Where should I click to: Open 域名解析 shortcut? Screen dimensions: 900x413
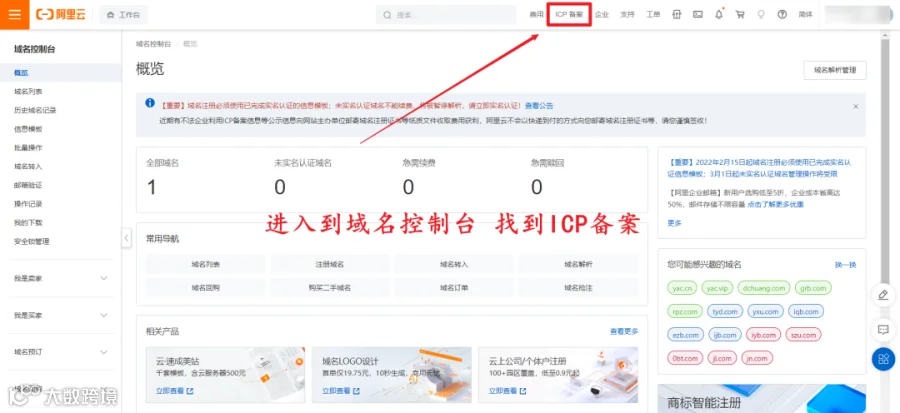[x=578, y=264]
